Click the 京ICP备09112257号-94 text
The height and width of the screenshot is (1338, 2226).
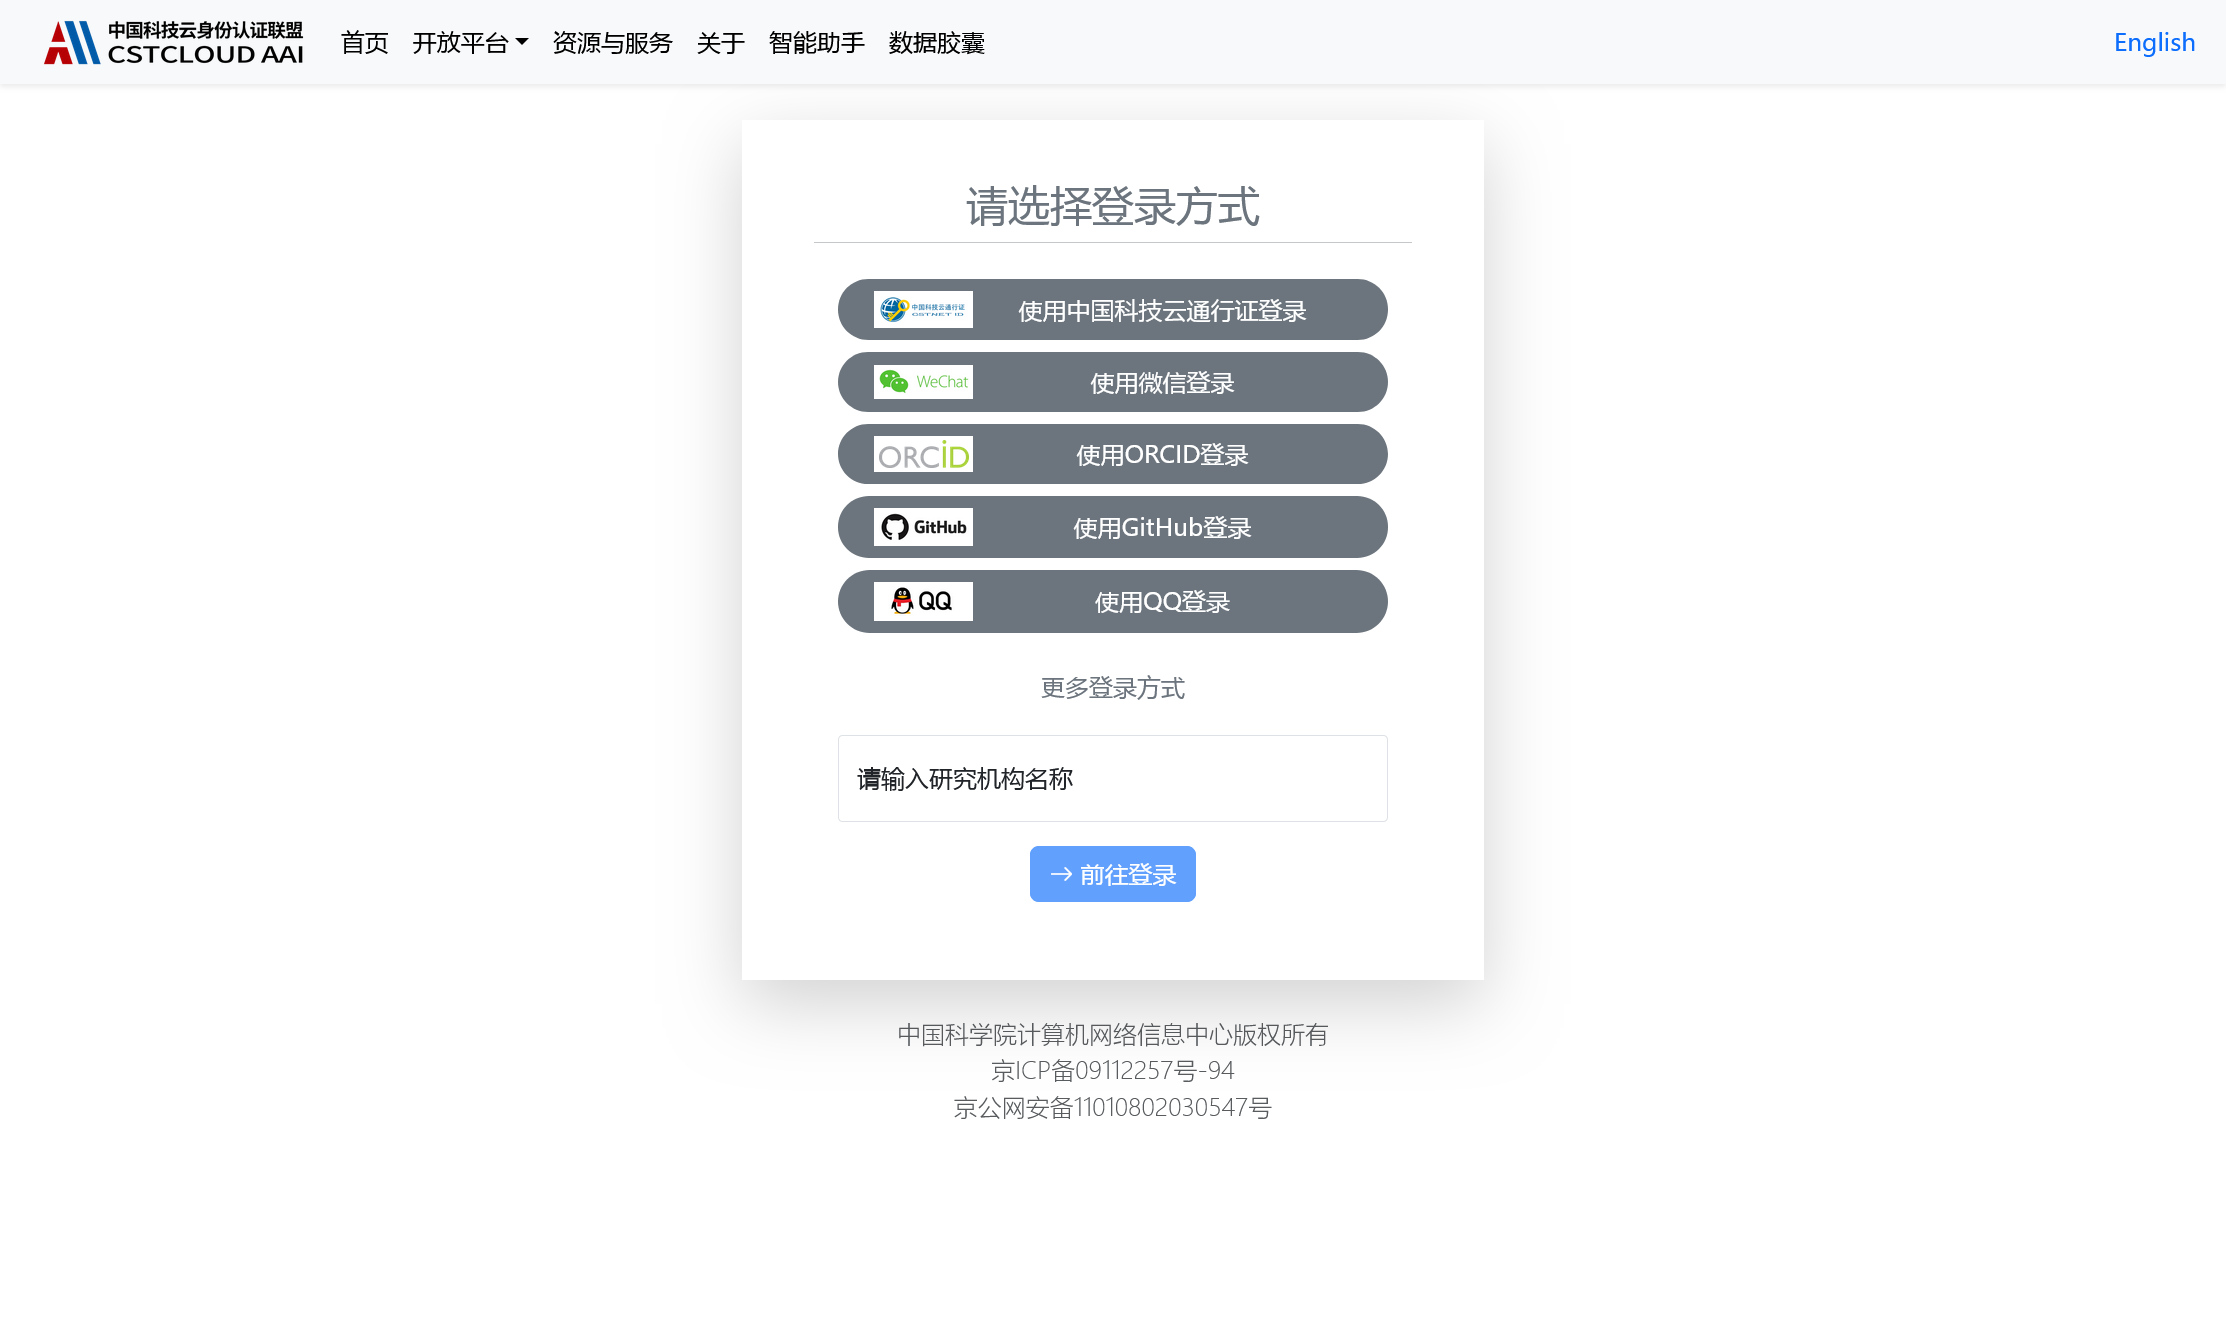[x=1112, y=1071]
